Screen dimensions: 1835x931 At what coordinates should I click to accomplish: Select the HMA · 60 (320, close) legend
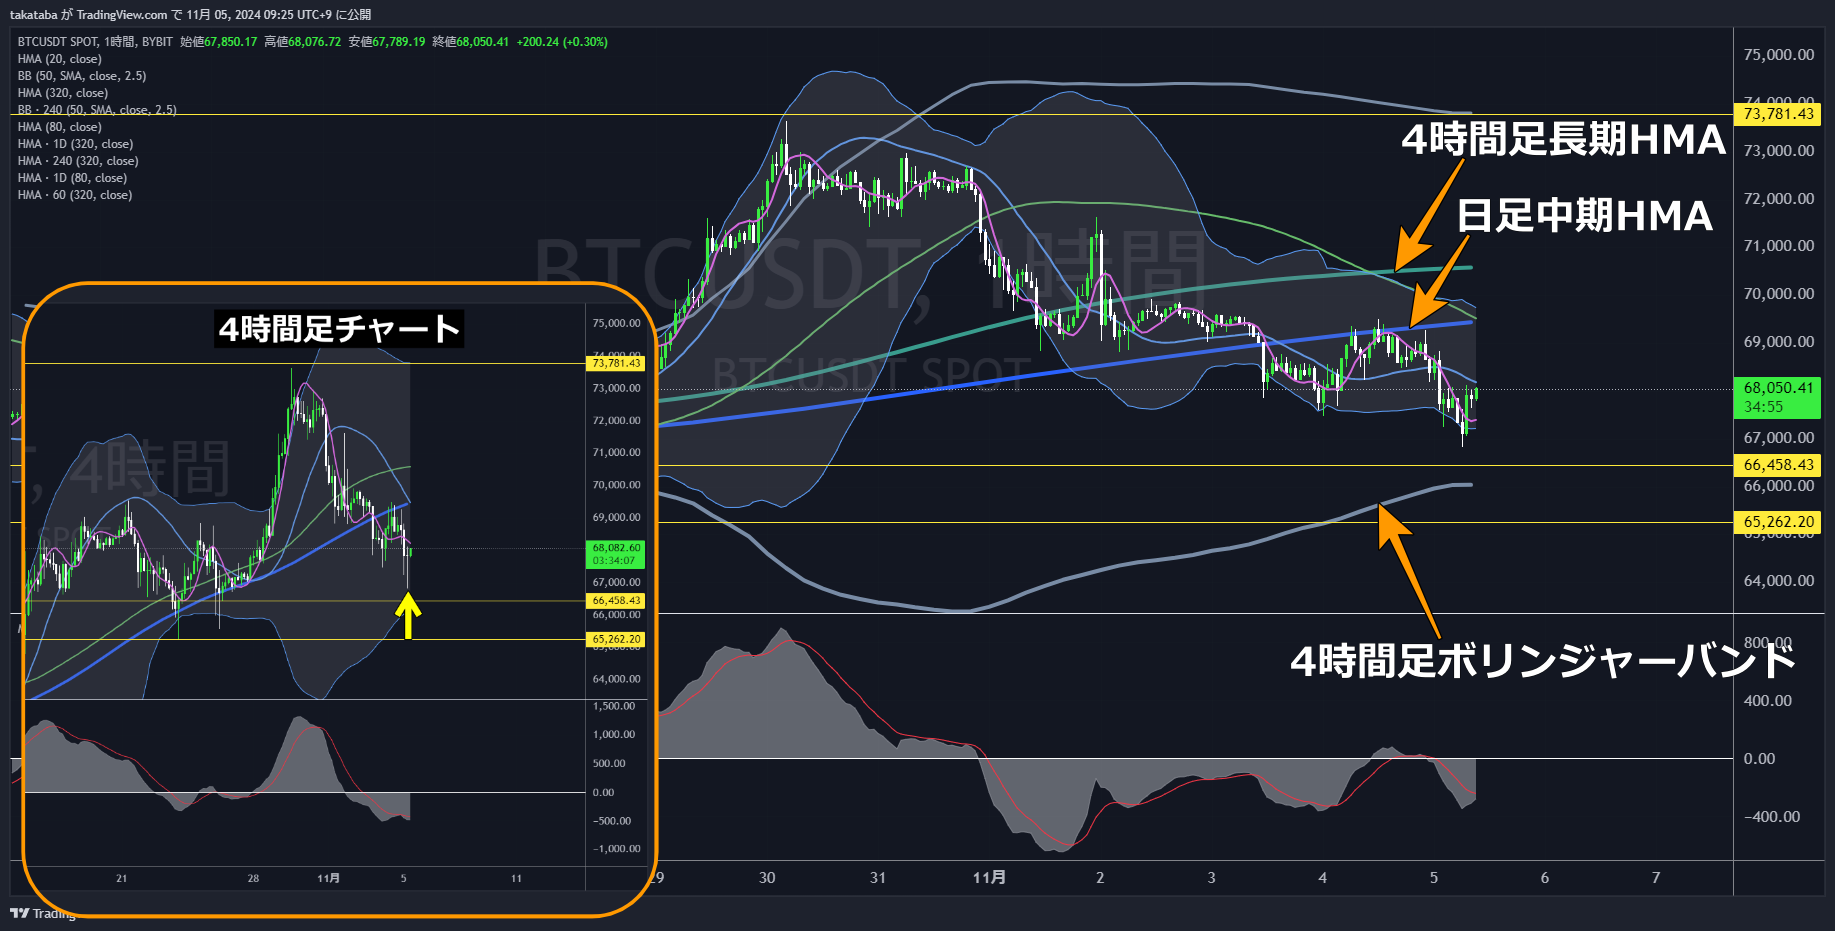click(75, 195)
